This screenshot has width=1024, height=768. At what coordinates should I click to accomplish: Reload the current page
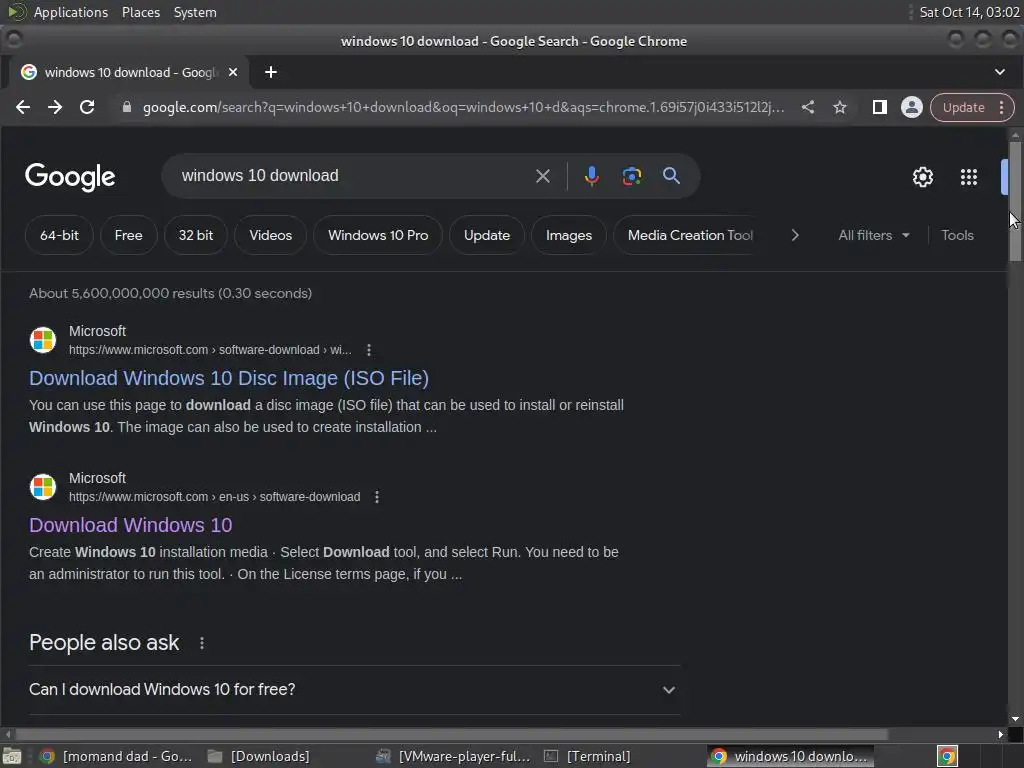click(87, 107)
